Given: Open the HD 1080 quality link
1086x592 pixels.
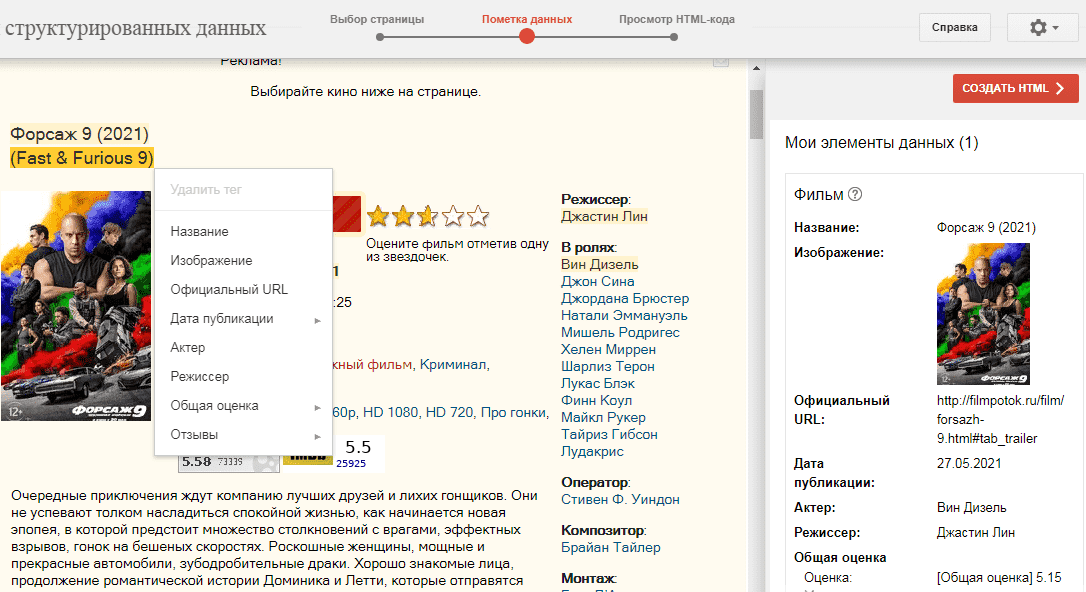Looking at the screenshot, I should [x=391, y=412].
